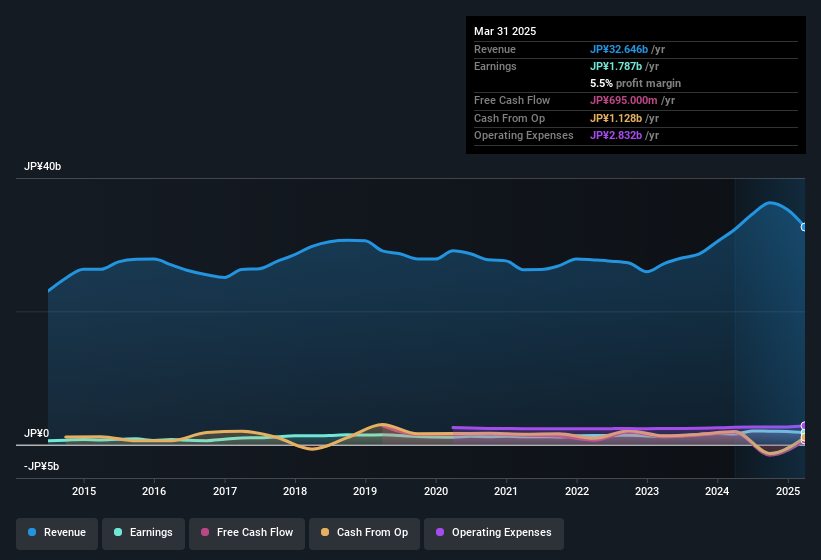Click the JP¥2.832b operating expenses value
Image resolution: width=821 pixels, height=560 pixels.
[616, 136]
